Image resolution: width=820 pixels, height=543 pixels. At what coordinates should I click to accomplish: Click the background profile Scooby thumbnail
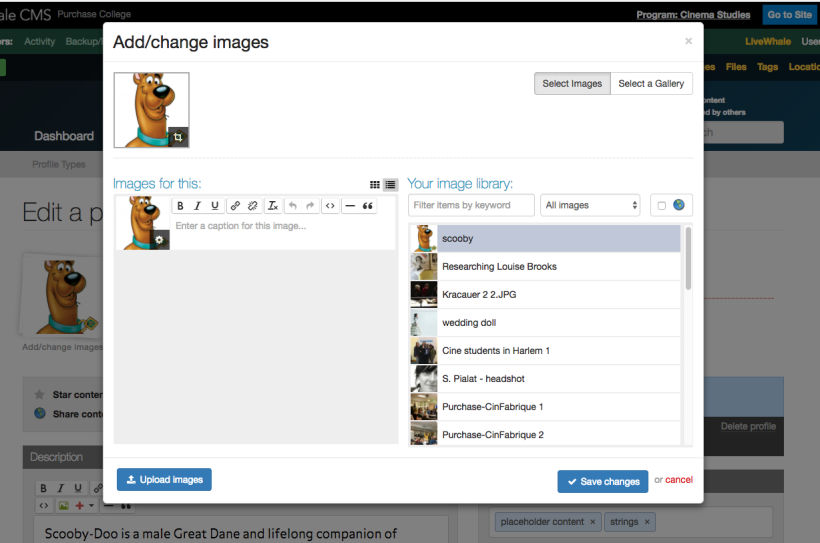(63, 296)
